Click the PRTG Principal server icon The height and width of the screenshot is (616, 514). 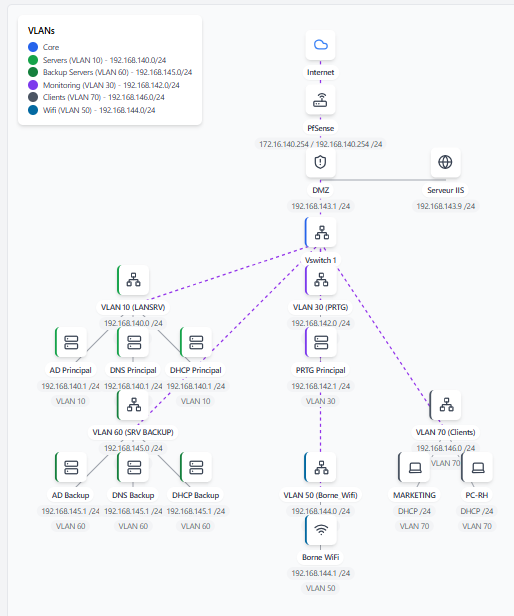[x=321, y=342]
